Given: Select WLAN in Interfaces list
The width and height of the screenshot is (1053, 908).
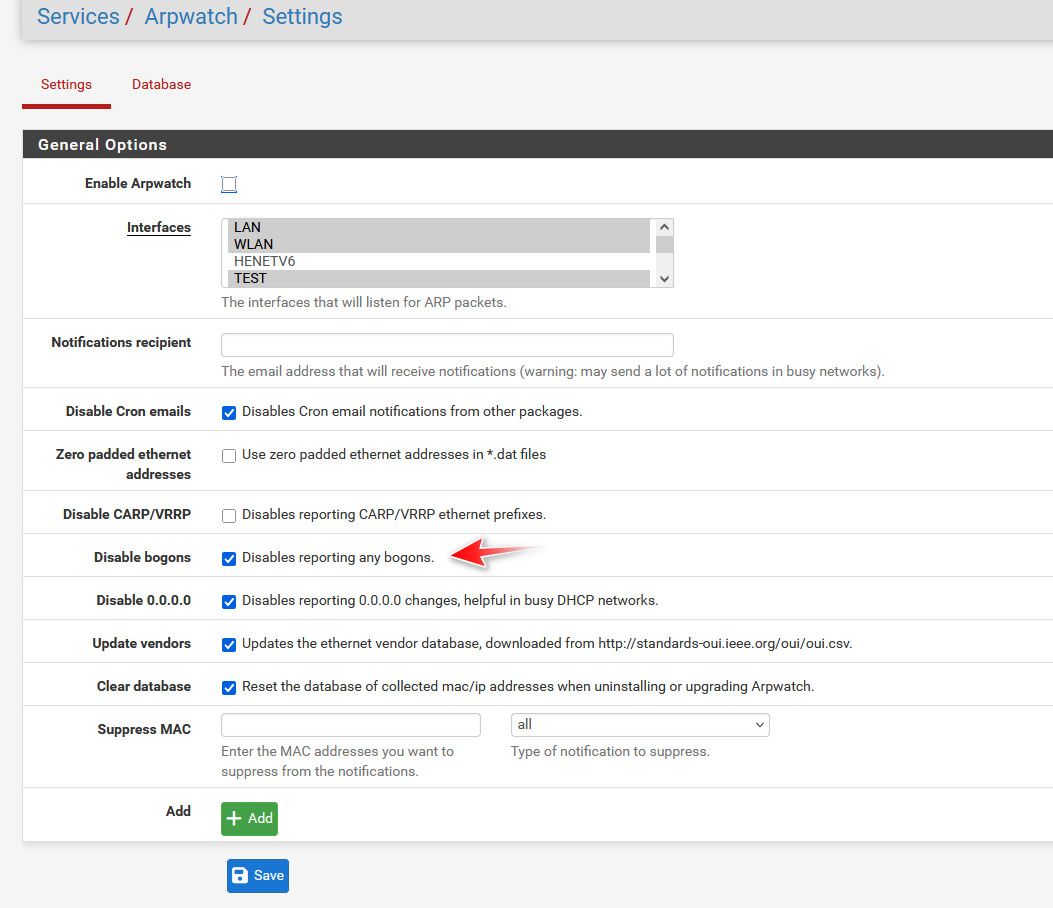Looking at the screenshot, I should tap(438, 244).
